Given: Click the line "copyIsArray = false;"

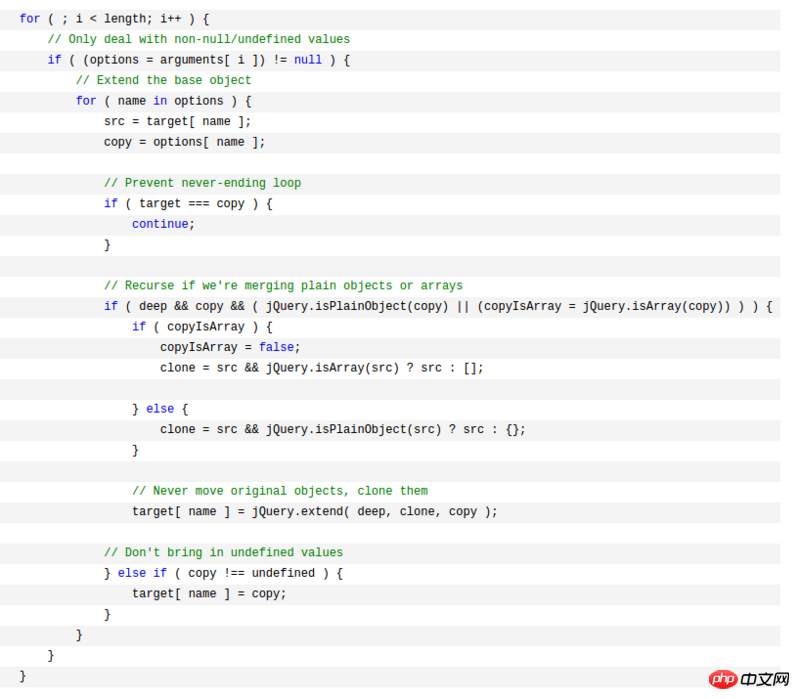Looking at the screenshot, I should point(230,347).
